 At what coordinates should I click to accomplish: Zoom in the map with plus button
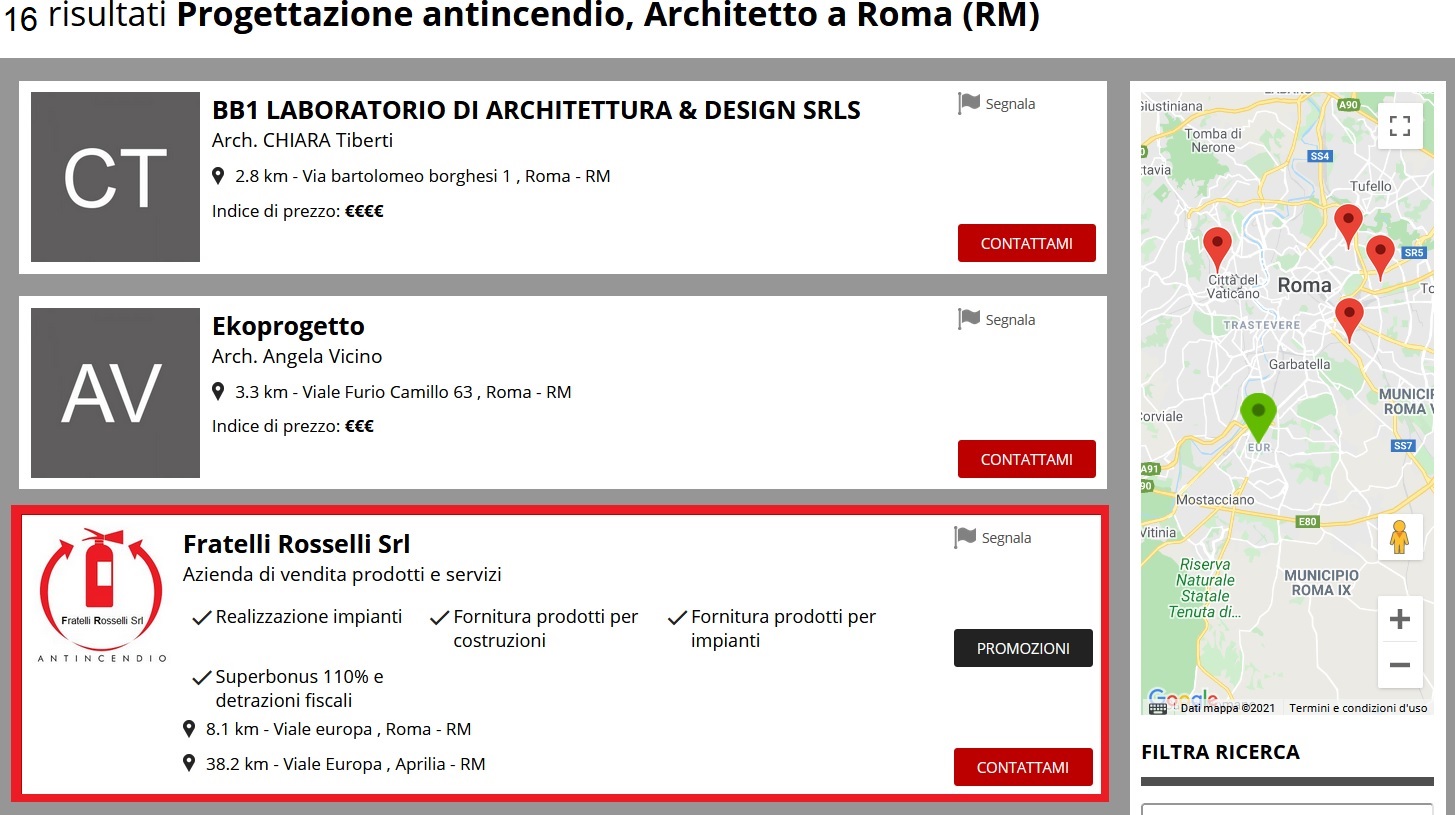[x=1399, y=619]
